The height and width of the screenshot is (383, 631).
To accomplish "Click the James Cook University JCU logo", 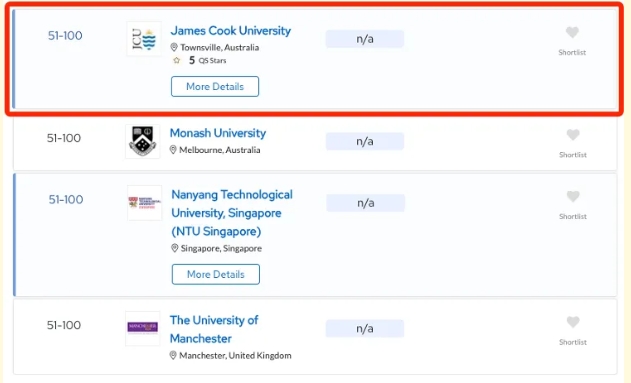I will (x=144, y=39).
